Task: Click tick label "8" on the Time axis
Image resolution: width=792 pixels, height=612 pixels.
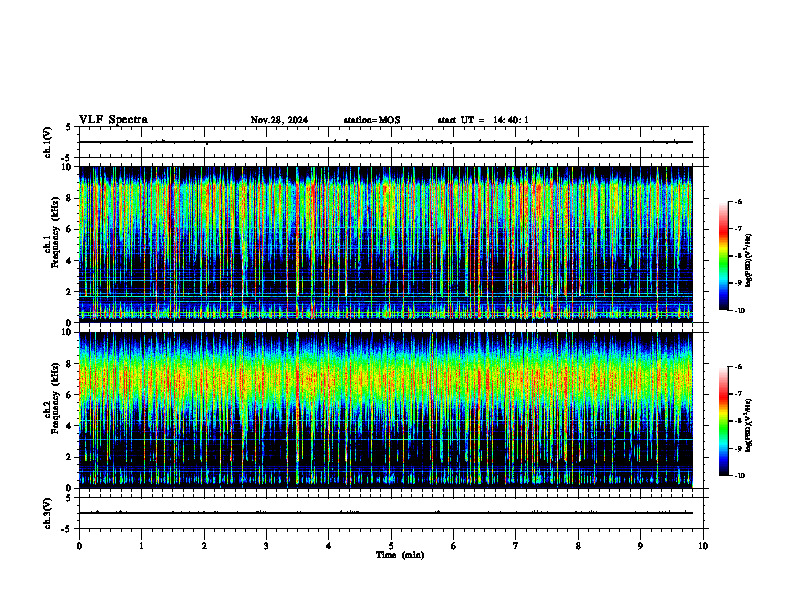Action: [578, 546]
